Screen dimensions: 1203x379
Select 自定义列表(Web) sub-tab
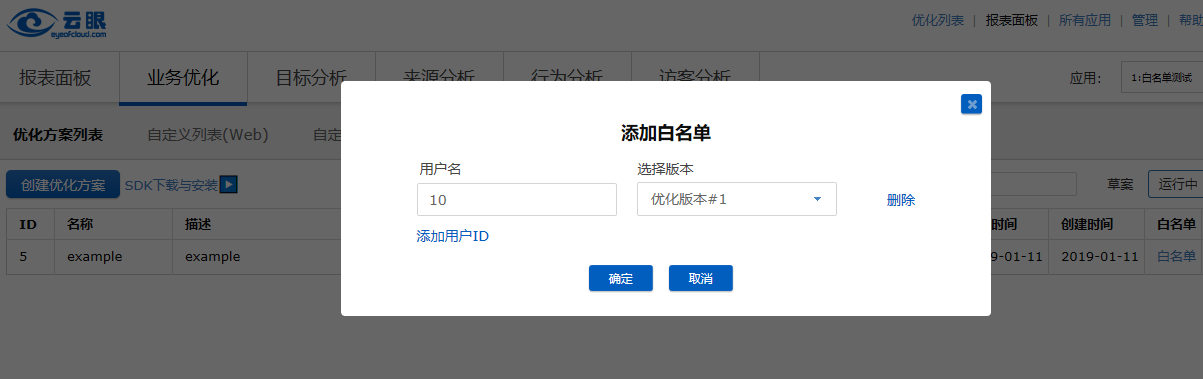[208, 135]
